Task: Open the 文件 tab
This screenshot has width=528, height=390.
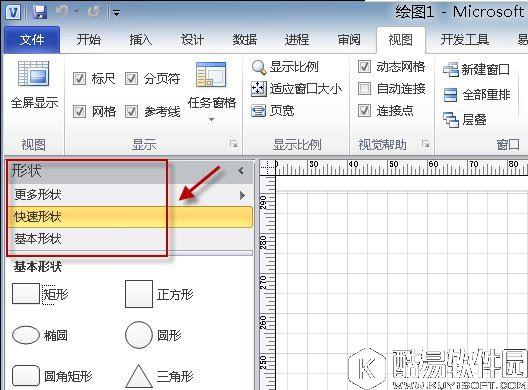Action: point(32,40)
